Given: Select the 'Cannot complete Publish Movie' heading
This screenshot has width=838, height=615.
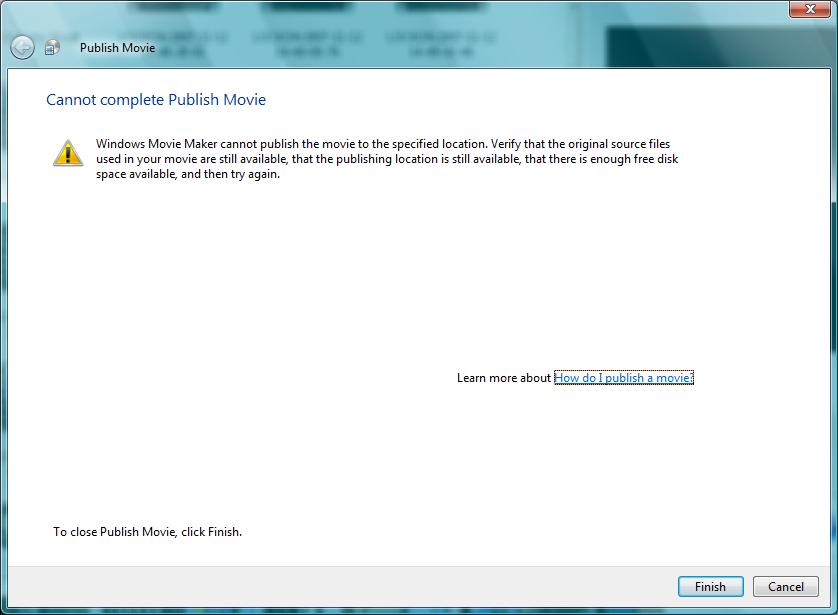Looking at the screenshot, I should tap(156, 99).
